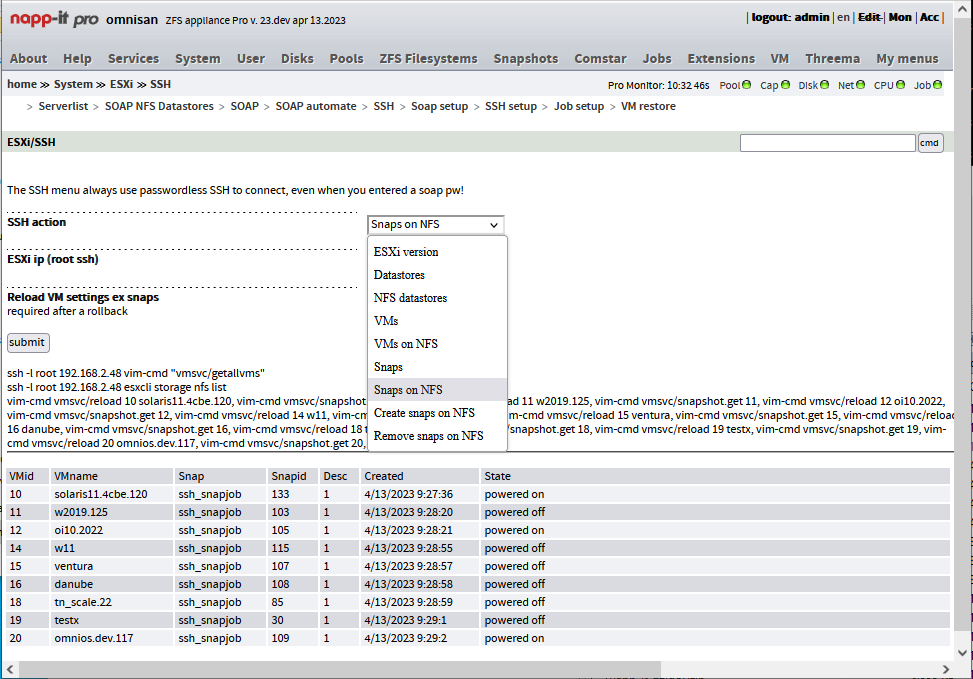Image resolution: width=973 pixels, height=679 pixels.
Task: Pick 'ESXi version' in dropdown list
Action: (405, 252)
